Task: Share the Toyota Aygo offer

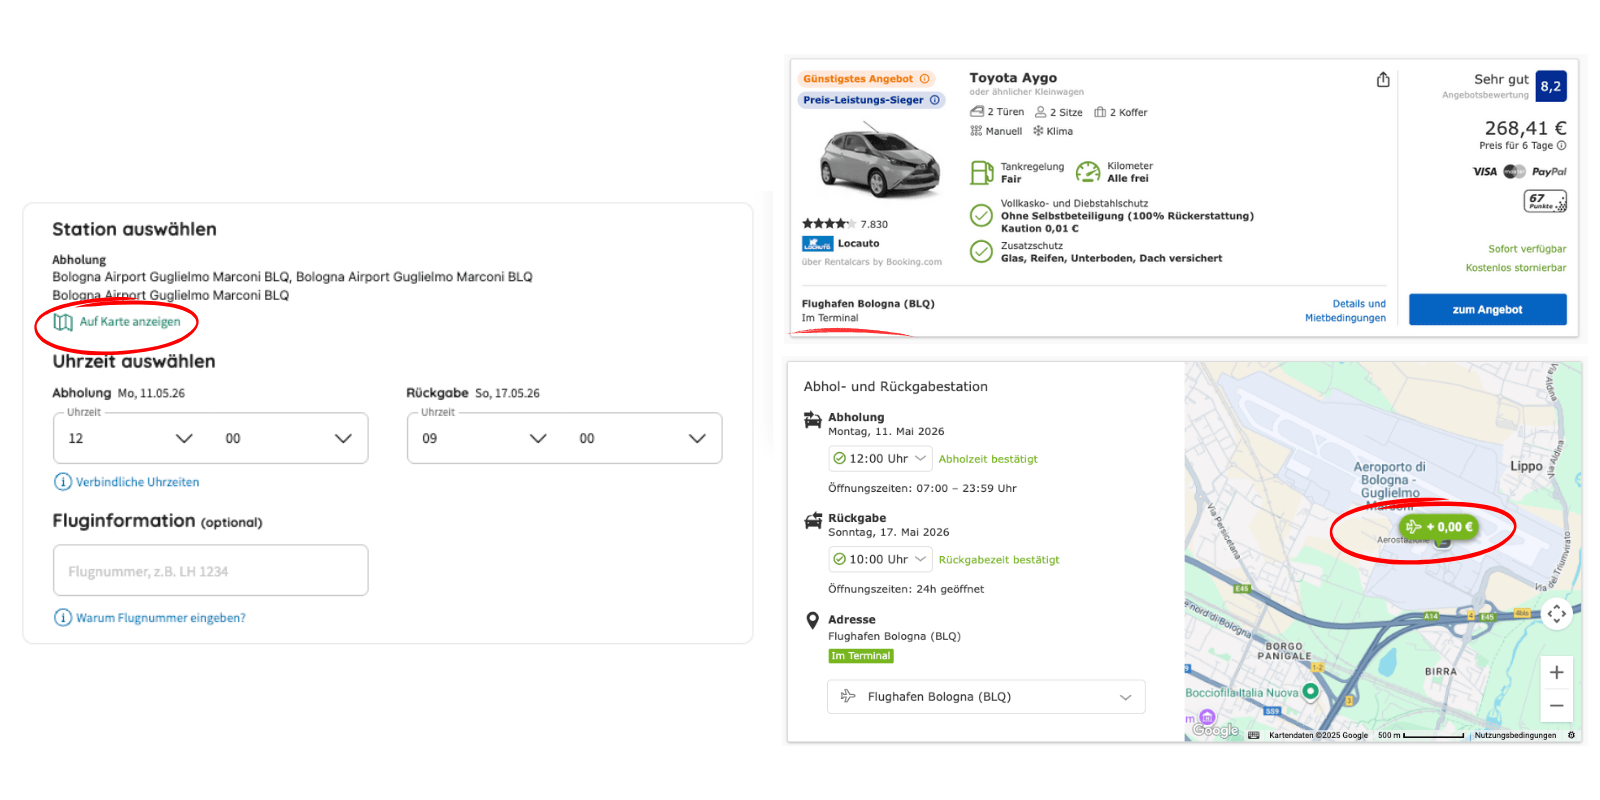Action: [1383, 80]
